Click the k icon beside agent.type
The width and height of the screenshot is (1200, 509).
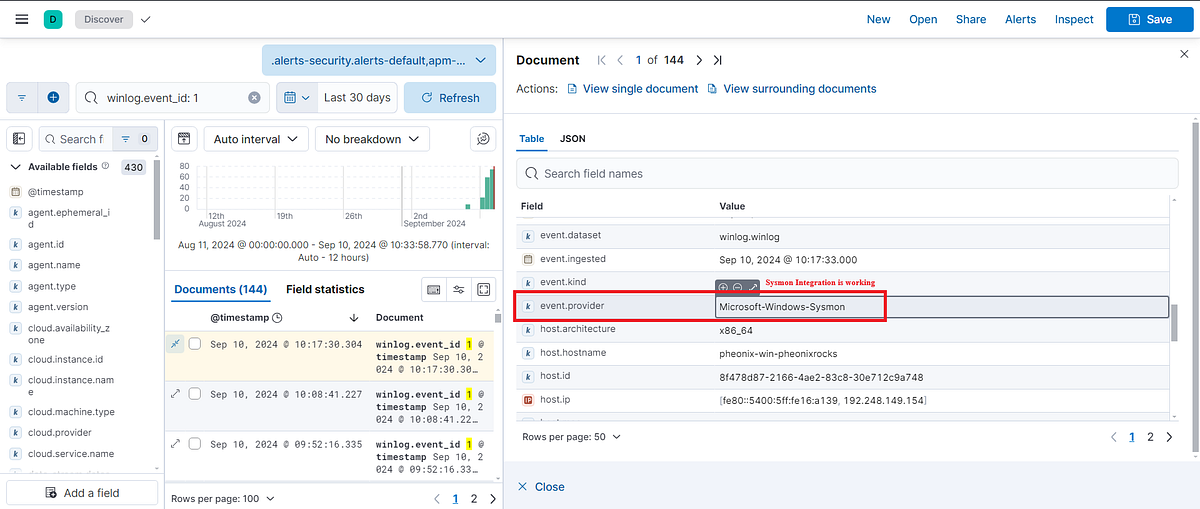[x=16, y=286]
